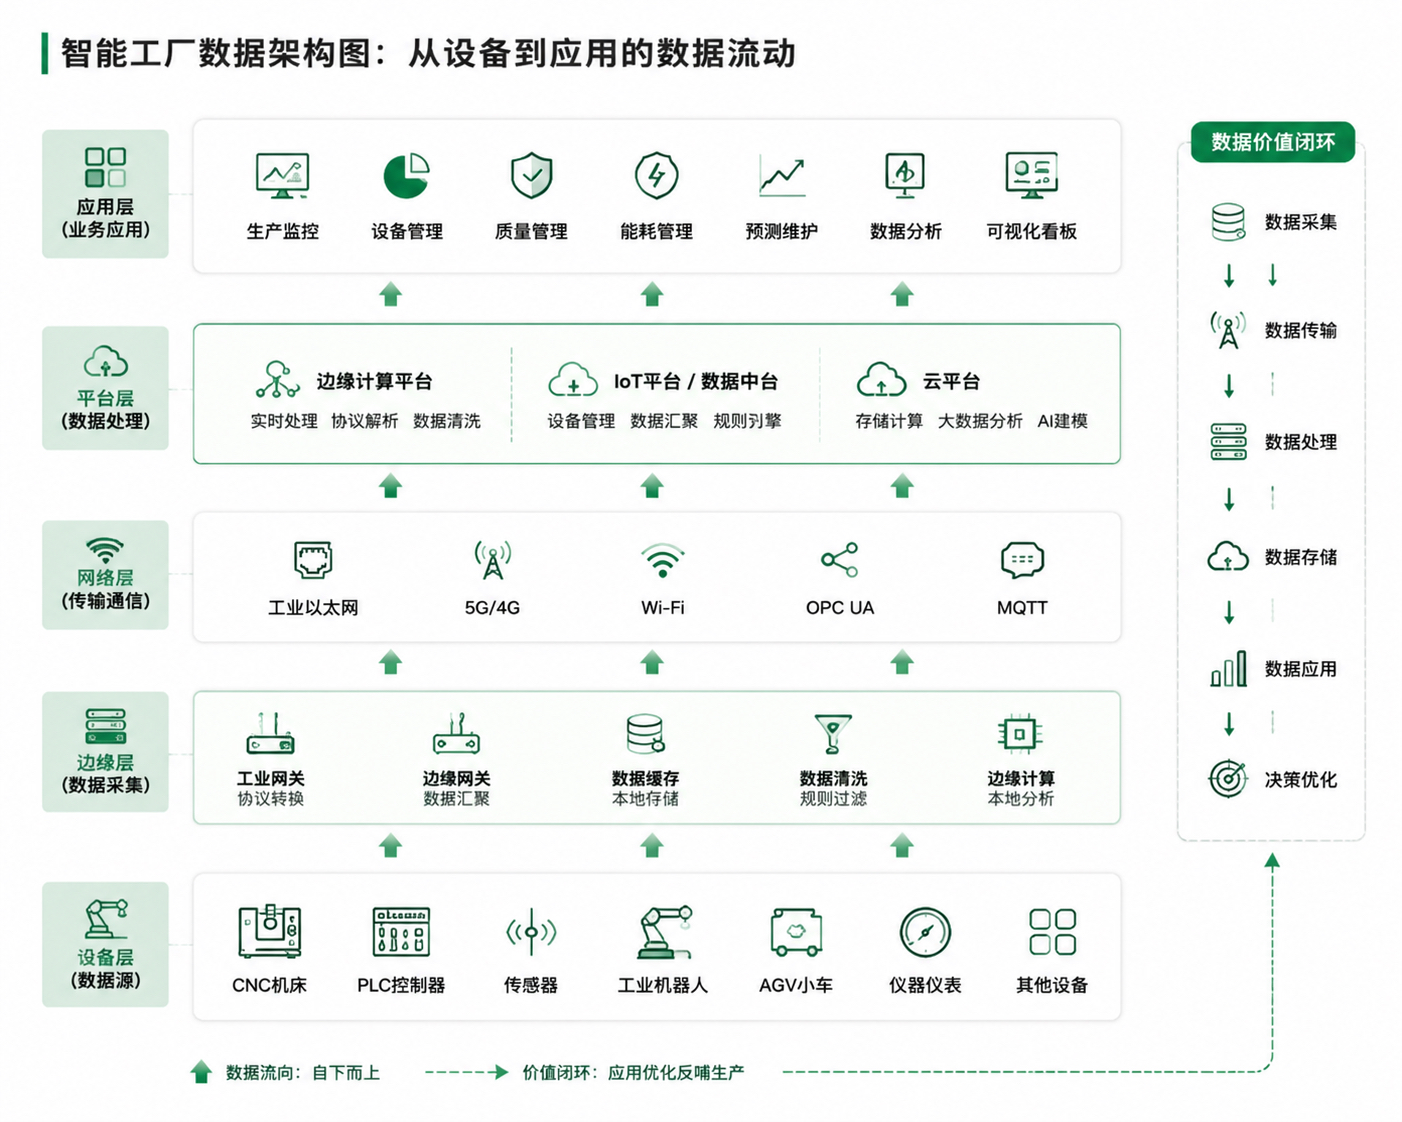Click the CNC机床 machine icon
This screenshot has width=1402, height=1122.
[x=269, y=931]
